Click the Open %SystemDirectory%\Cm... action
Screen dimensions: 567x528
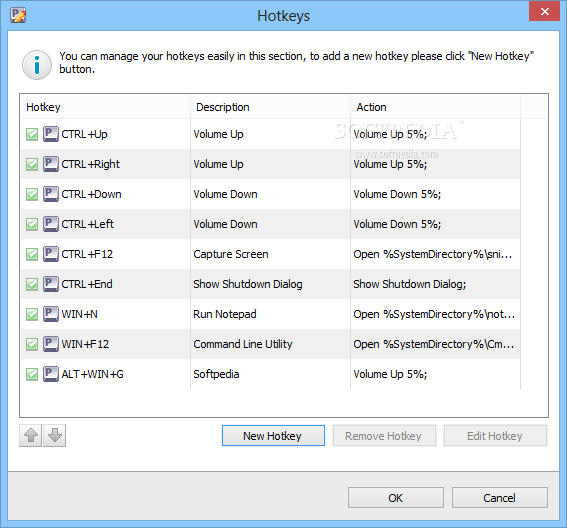[x=434, y=344]
